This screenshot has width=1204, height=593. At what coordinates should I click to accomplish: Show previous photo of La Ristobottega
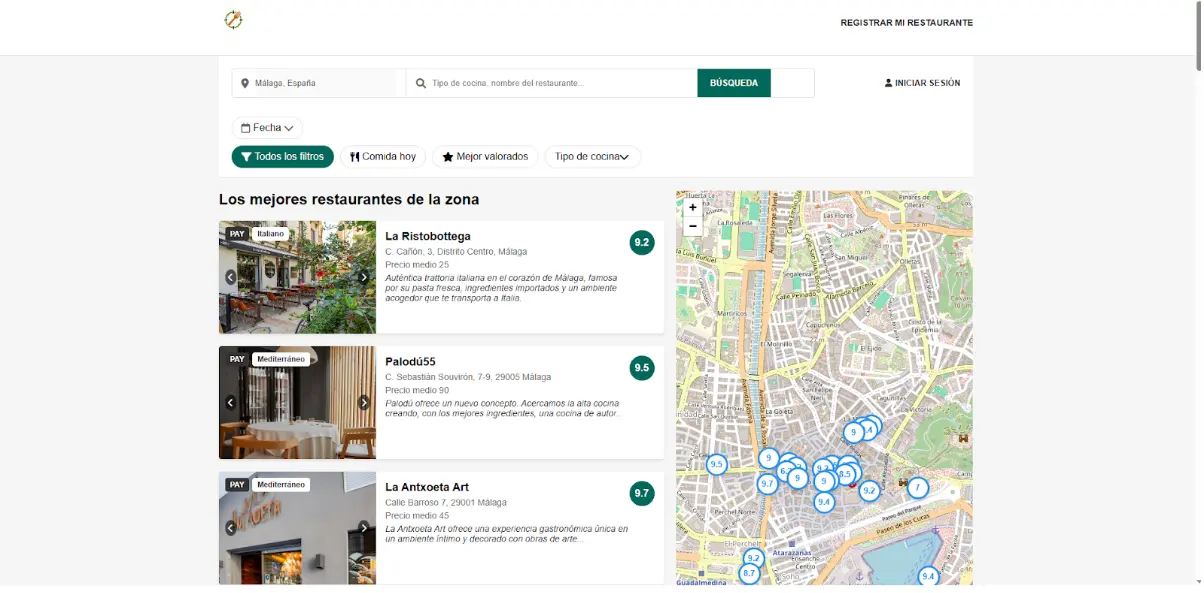click(230, 277)
